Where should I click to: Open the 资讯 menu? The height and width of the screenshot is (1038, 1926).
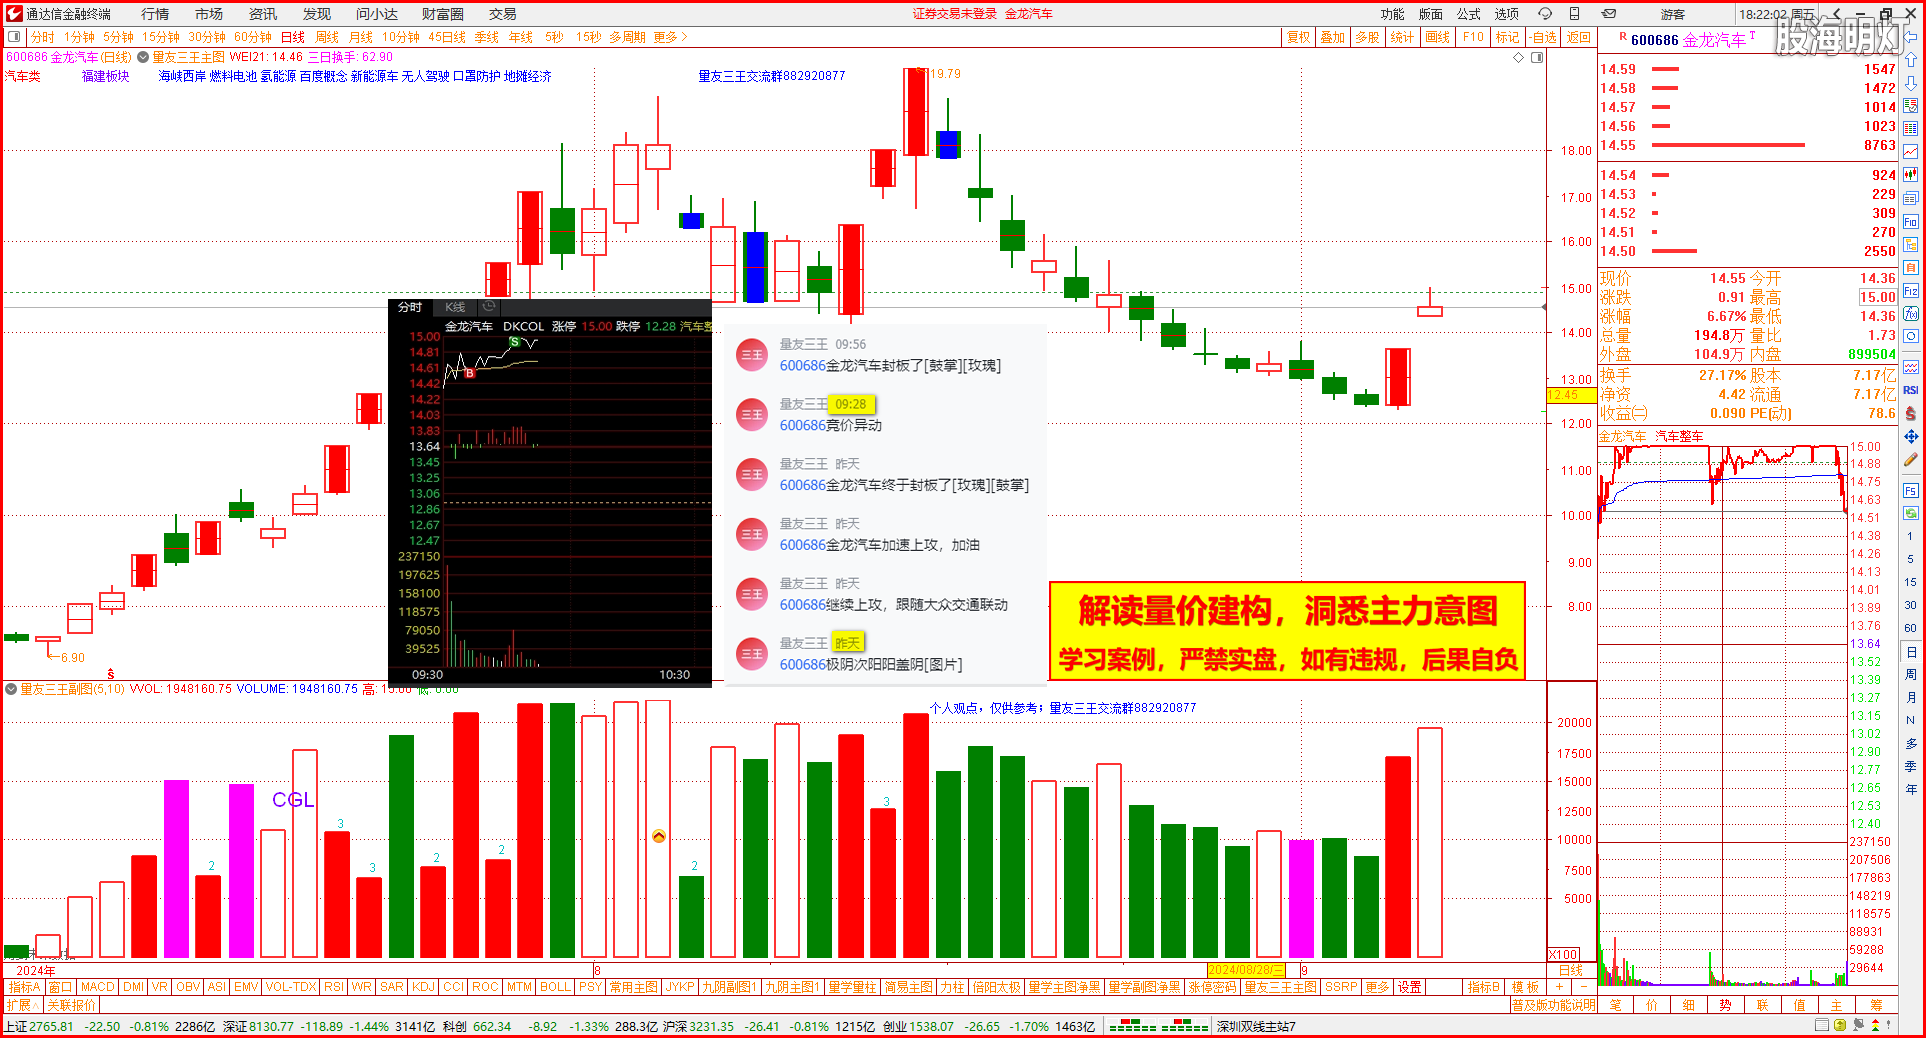click(x=263, y=14)
